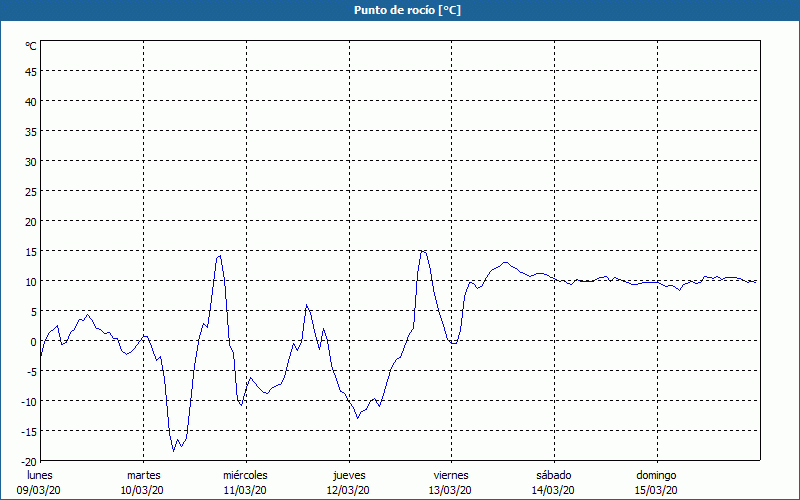Click the chart title Punto de rocío

point(399,10)
